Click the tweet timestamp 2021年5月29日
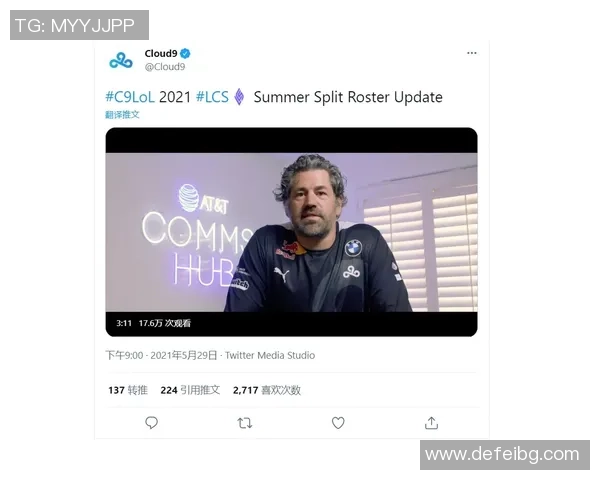The width and height of the screenshot is (600, 480). point(184,355)
